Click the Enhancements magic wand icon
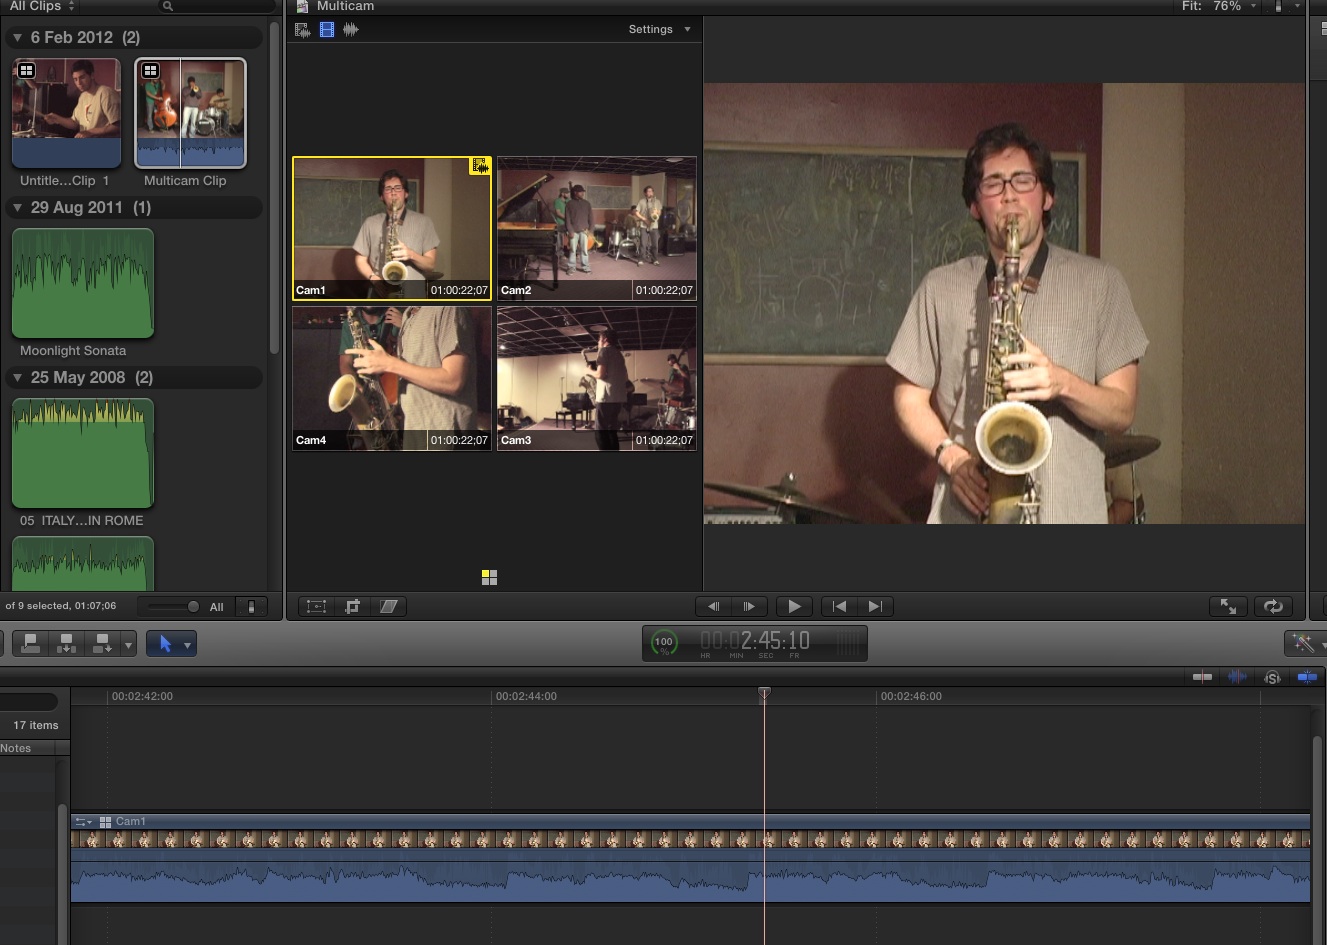Viewport: 1327px width, 945px height. point(1302,643)
